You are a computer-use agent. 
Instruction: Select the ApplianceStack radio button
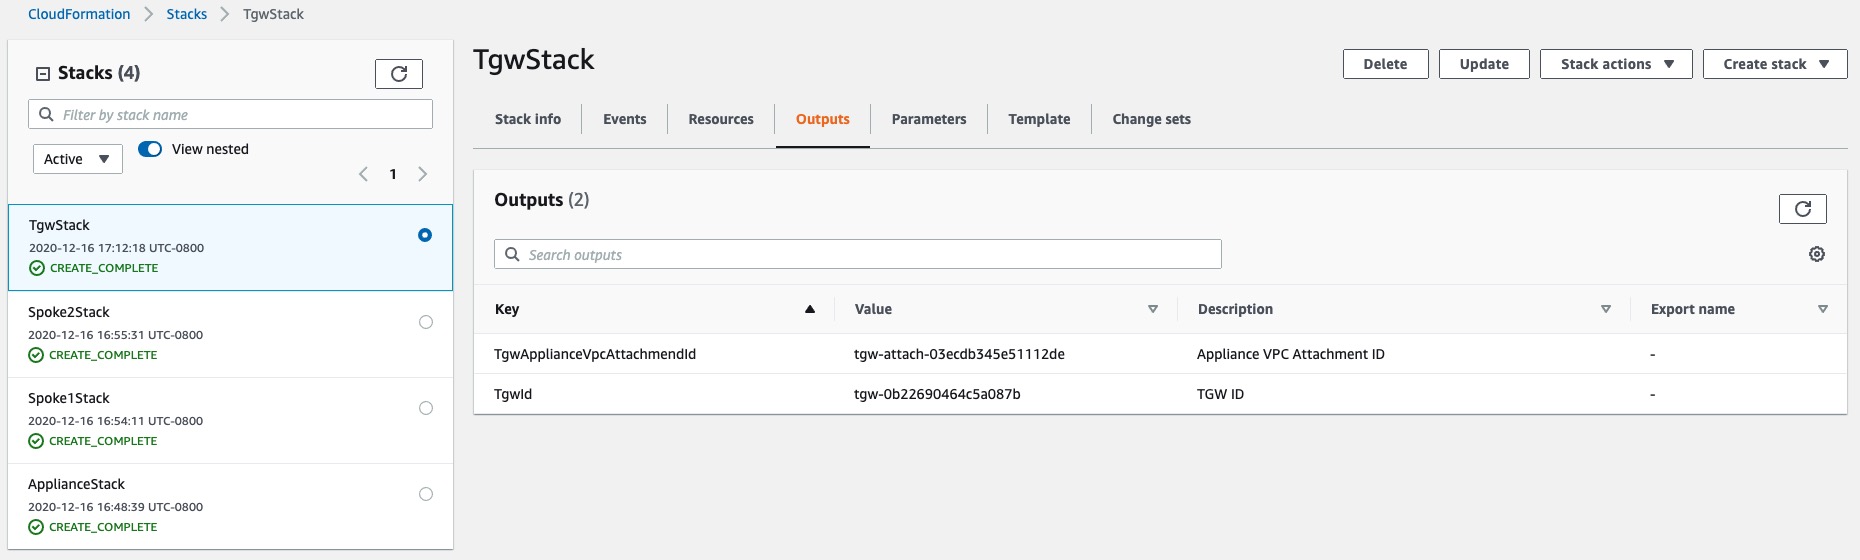(426, 494)
